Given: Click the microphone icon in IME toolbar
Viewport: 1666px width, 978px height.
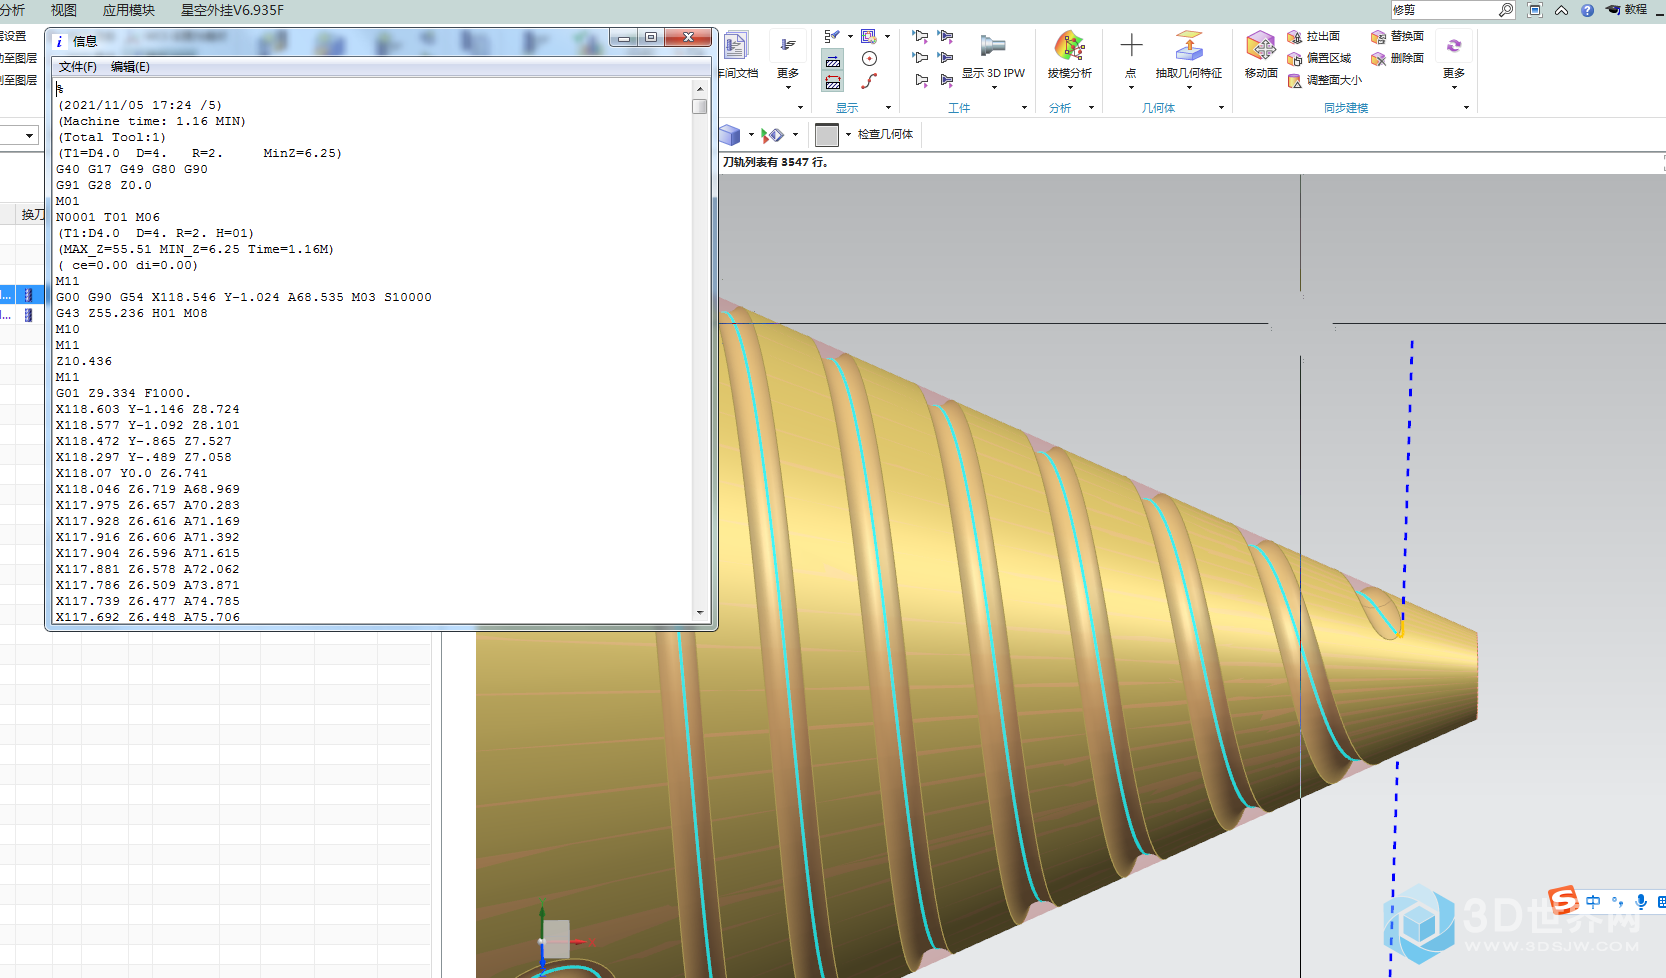Looking at the screenshot, I should point(1641,902).
